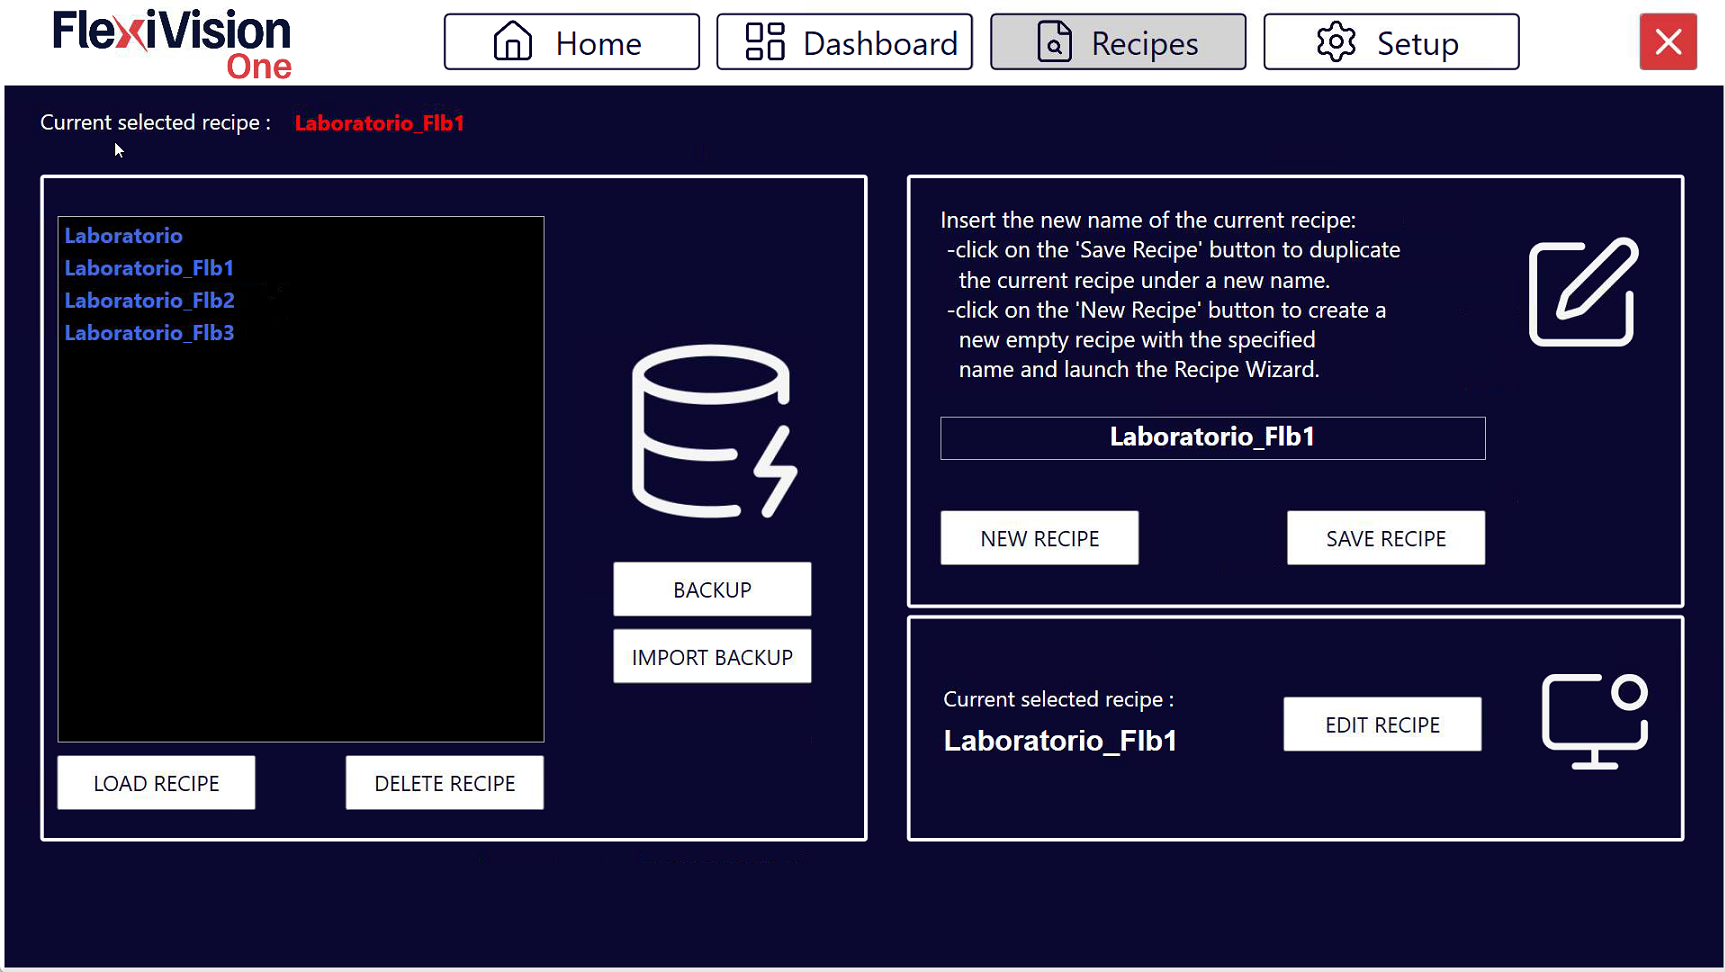Click the edit pencil icon
1725x972 pixels.
pos(1584,292)
